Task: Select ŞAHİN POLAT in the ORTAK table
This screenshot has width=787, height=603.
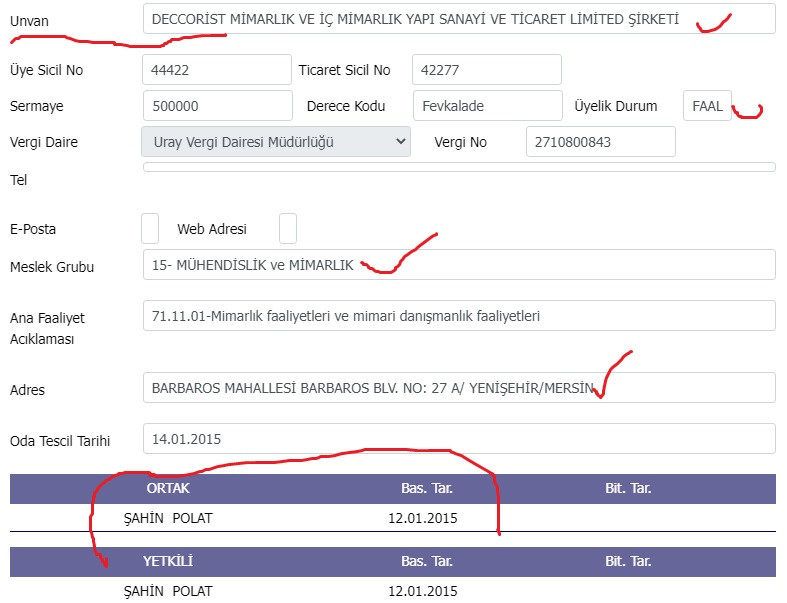Action: (x=168, y=518)
